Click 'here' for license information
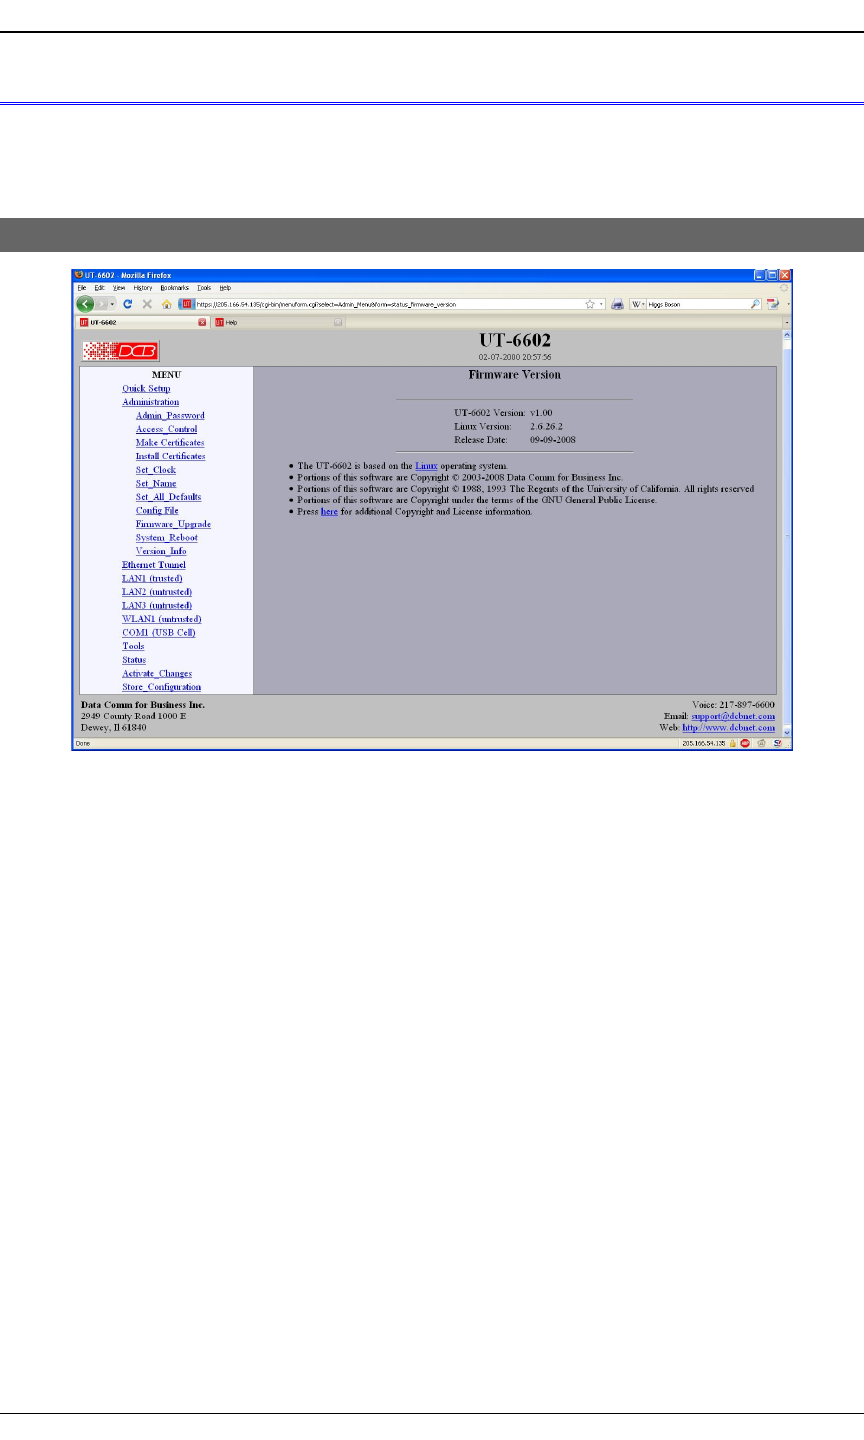The image size is (864, 1440). (x=329, y=511)
